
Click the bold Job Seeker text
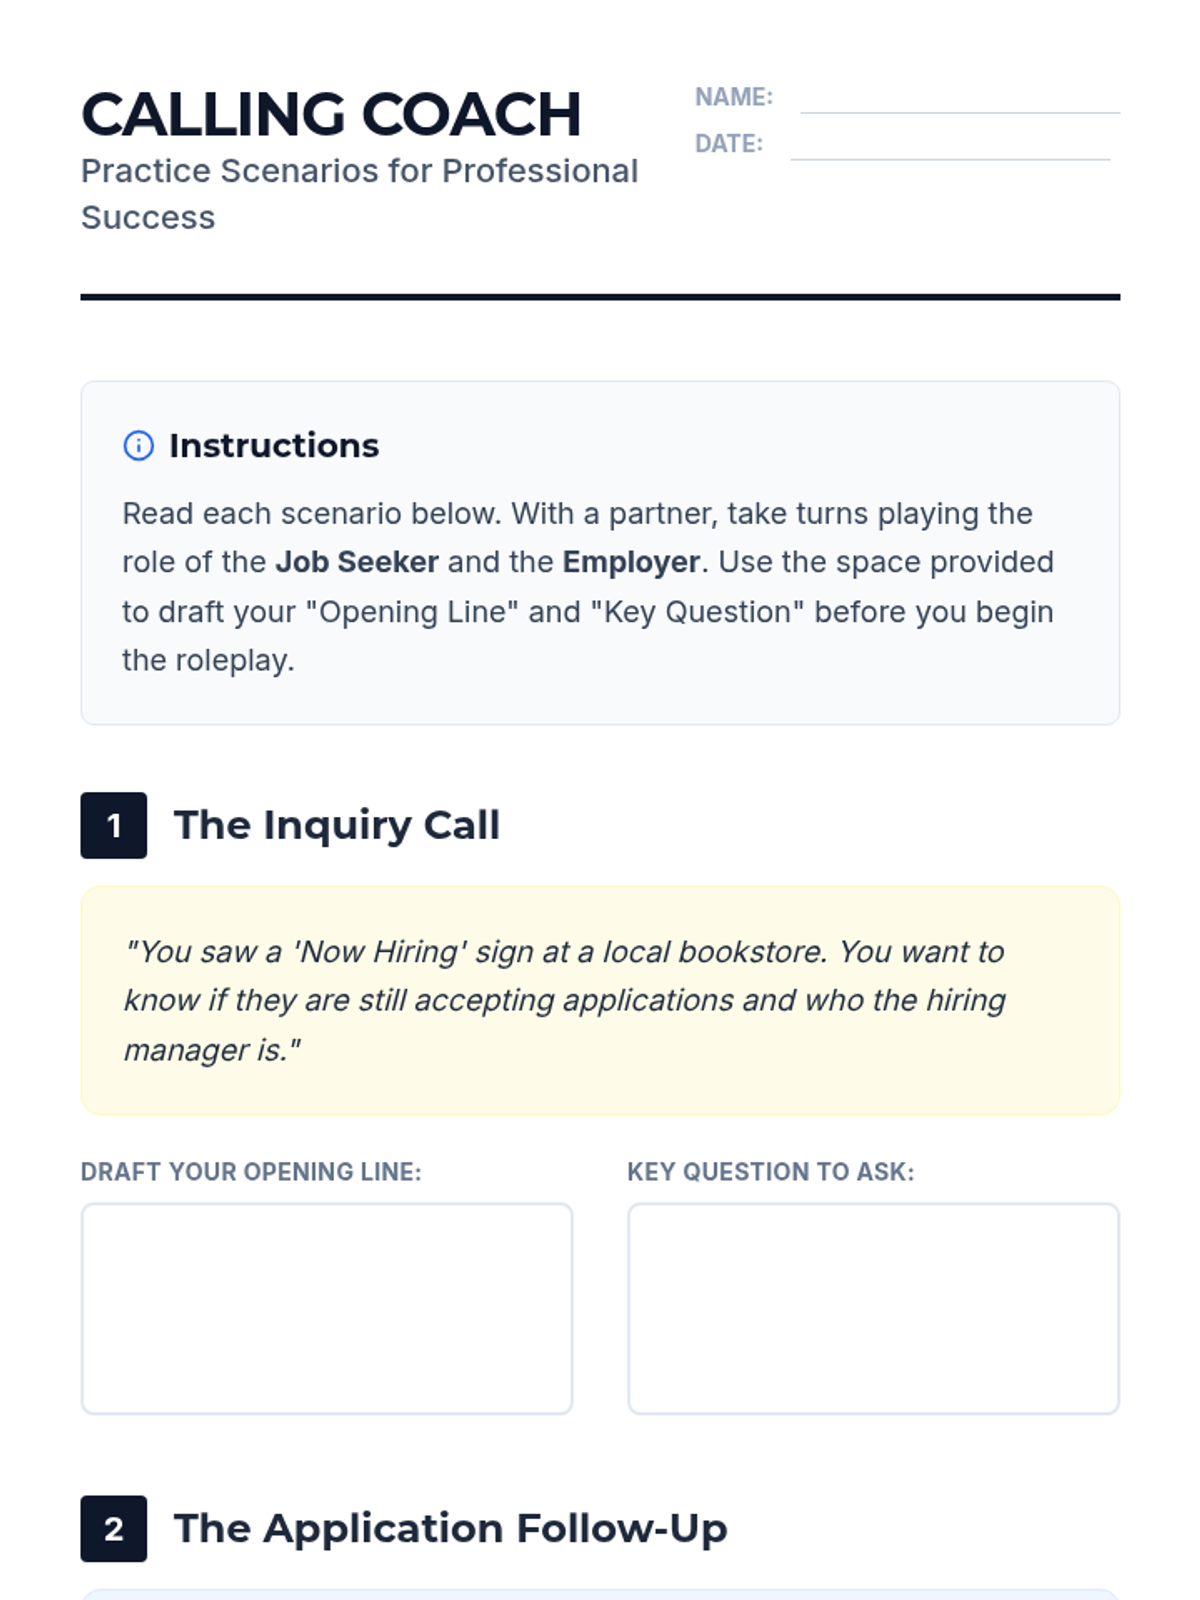click(x=357, y=562)
